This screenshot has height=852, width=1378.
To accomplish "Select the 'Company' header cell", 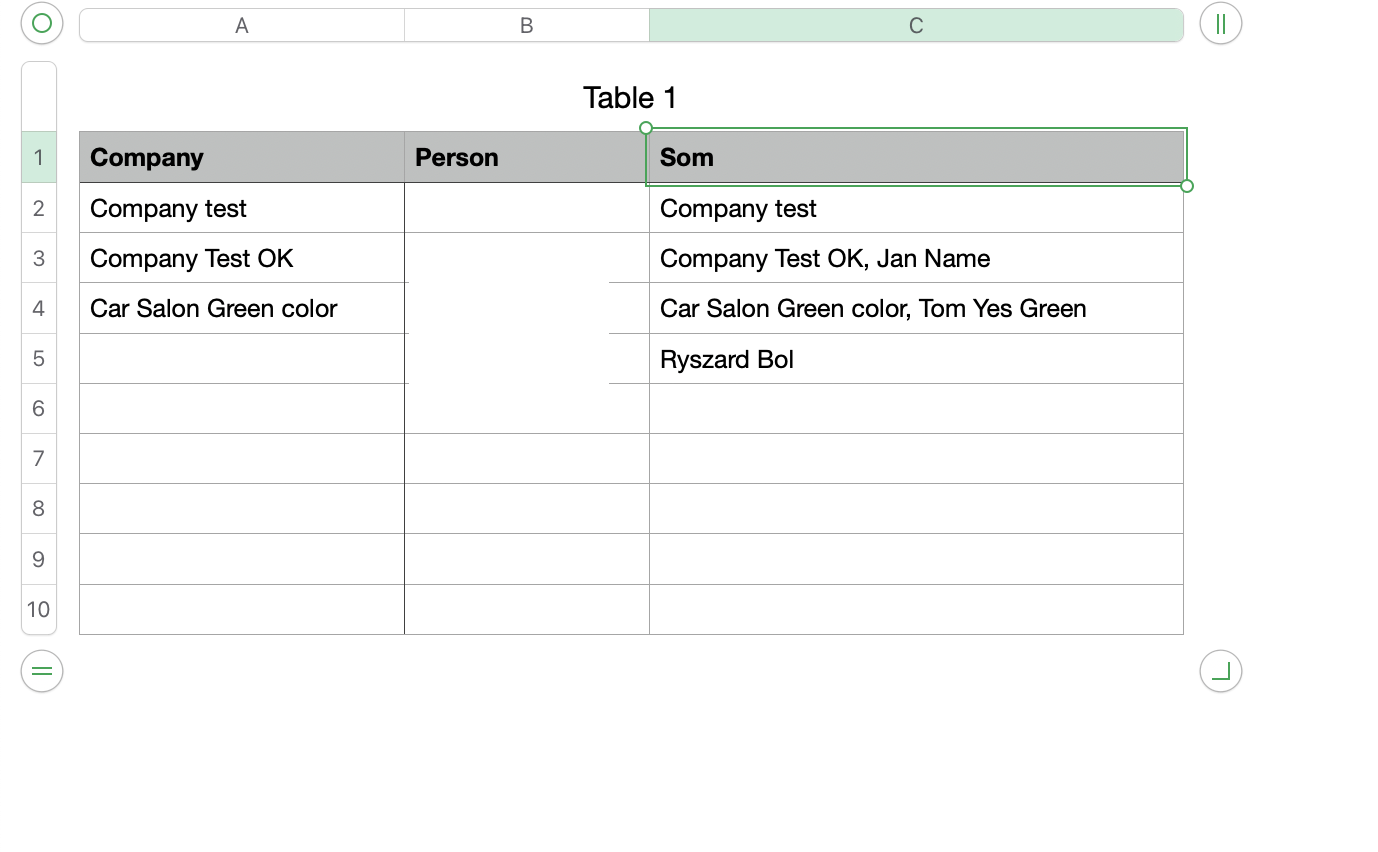I will pos(242,157).
